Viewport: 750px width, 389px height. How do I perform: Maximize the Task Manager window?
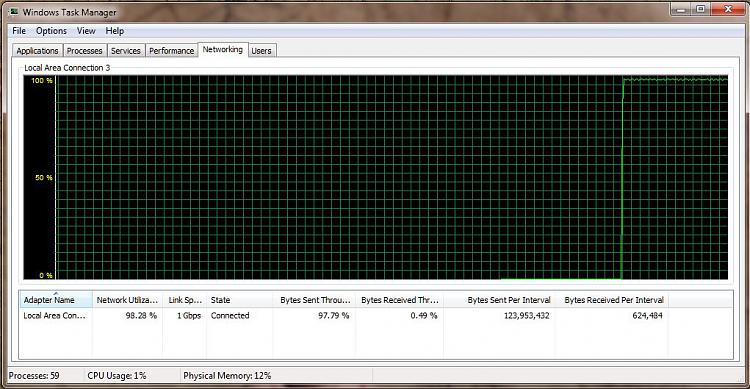[x=701, y=10]
